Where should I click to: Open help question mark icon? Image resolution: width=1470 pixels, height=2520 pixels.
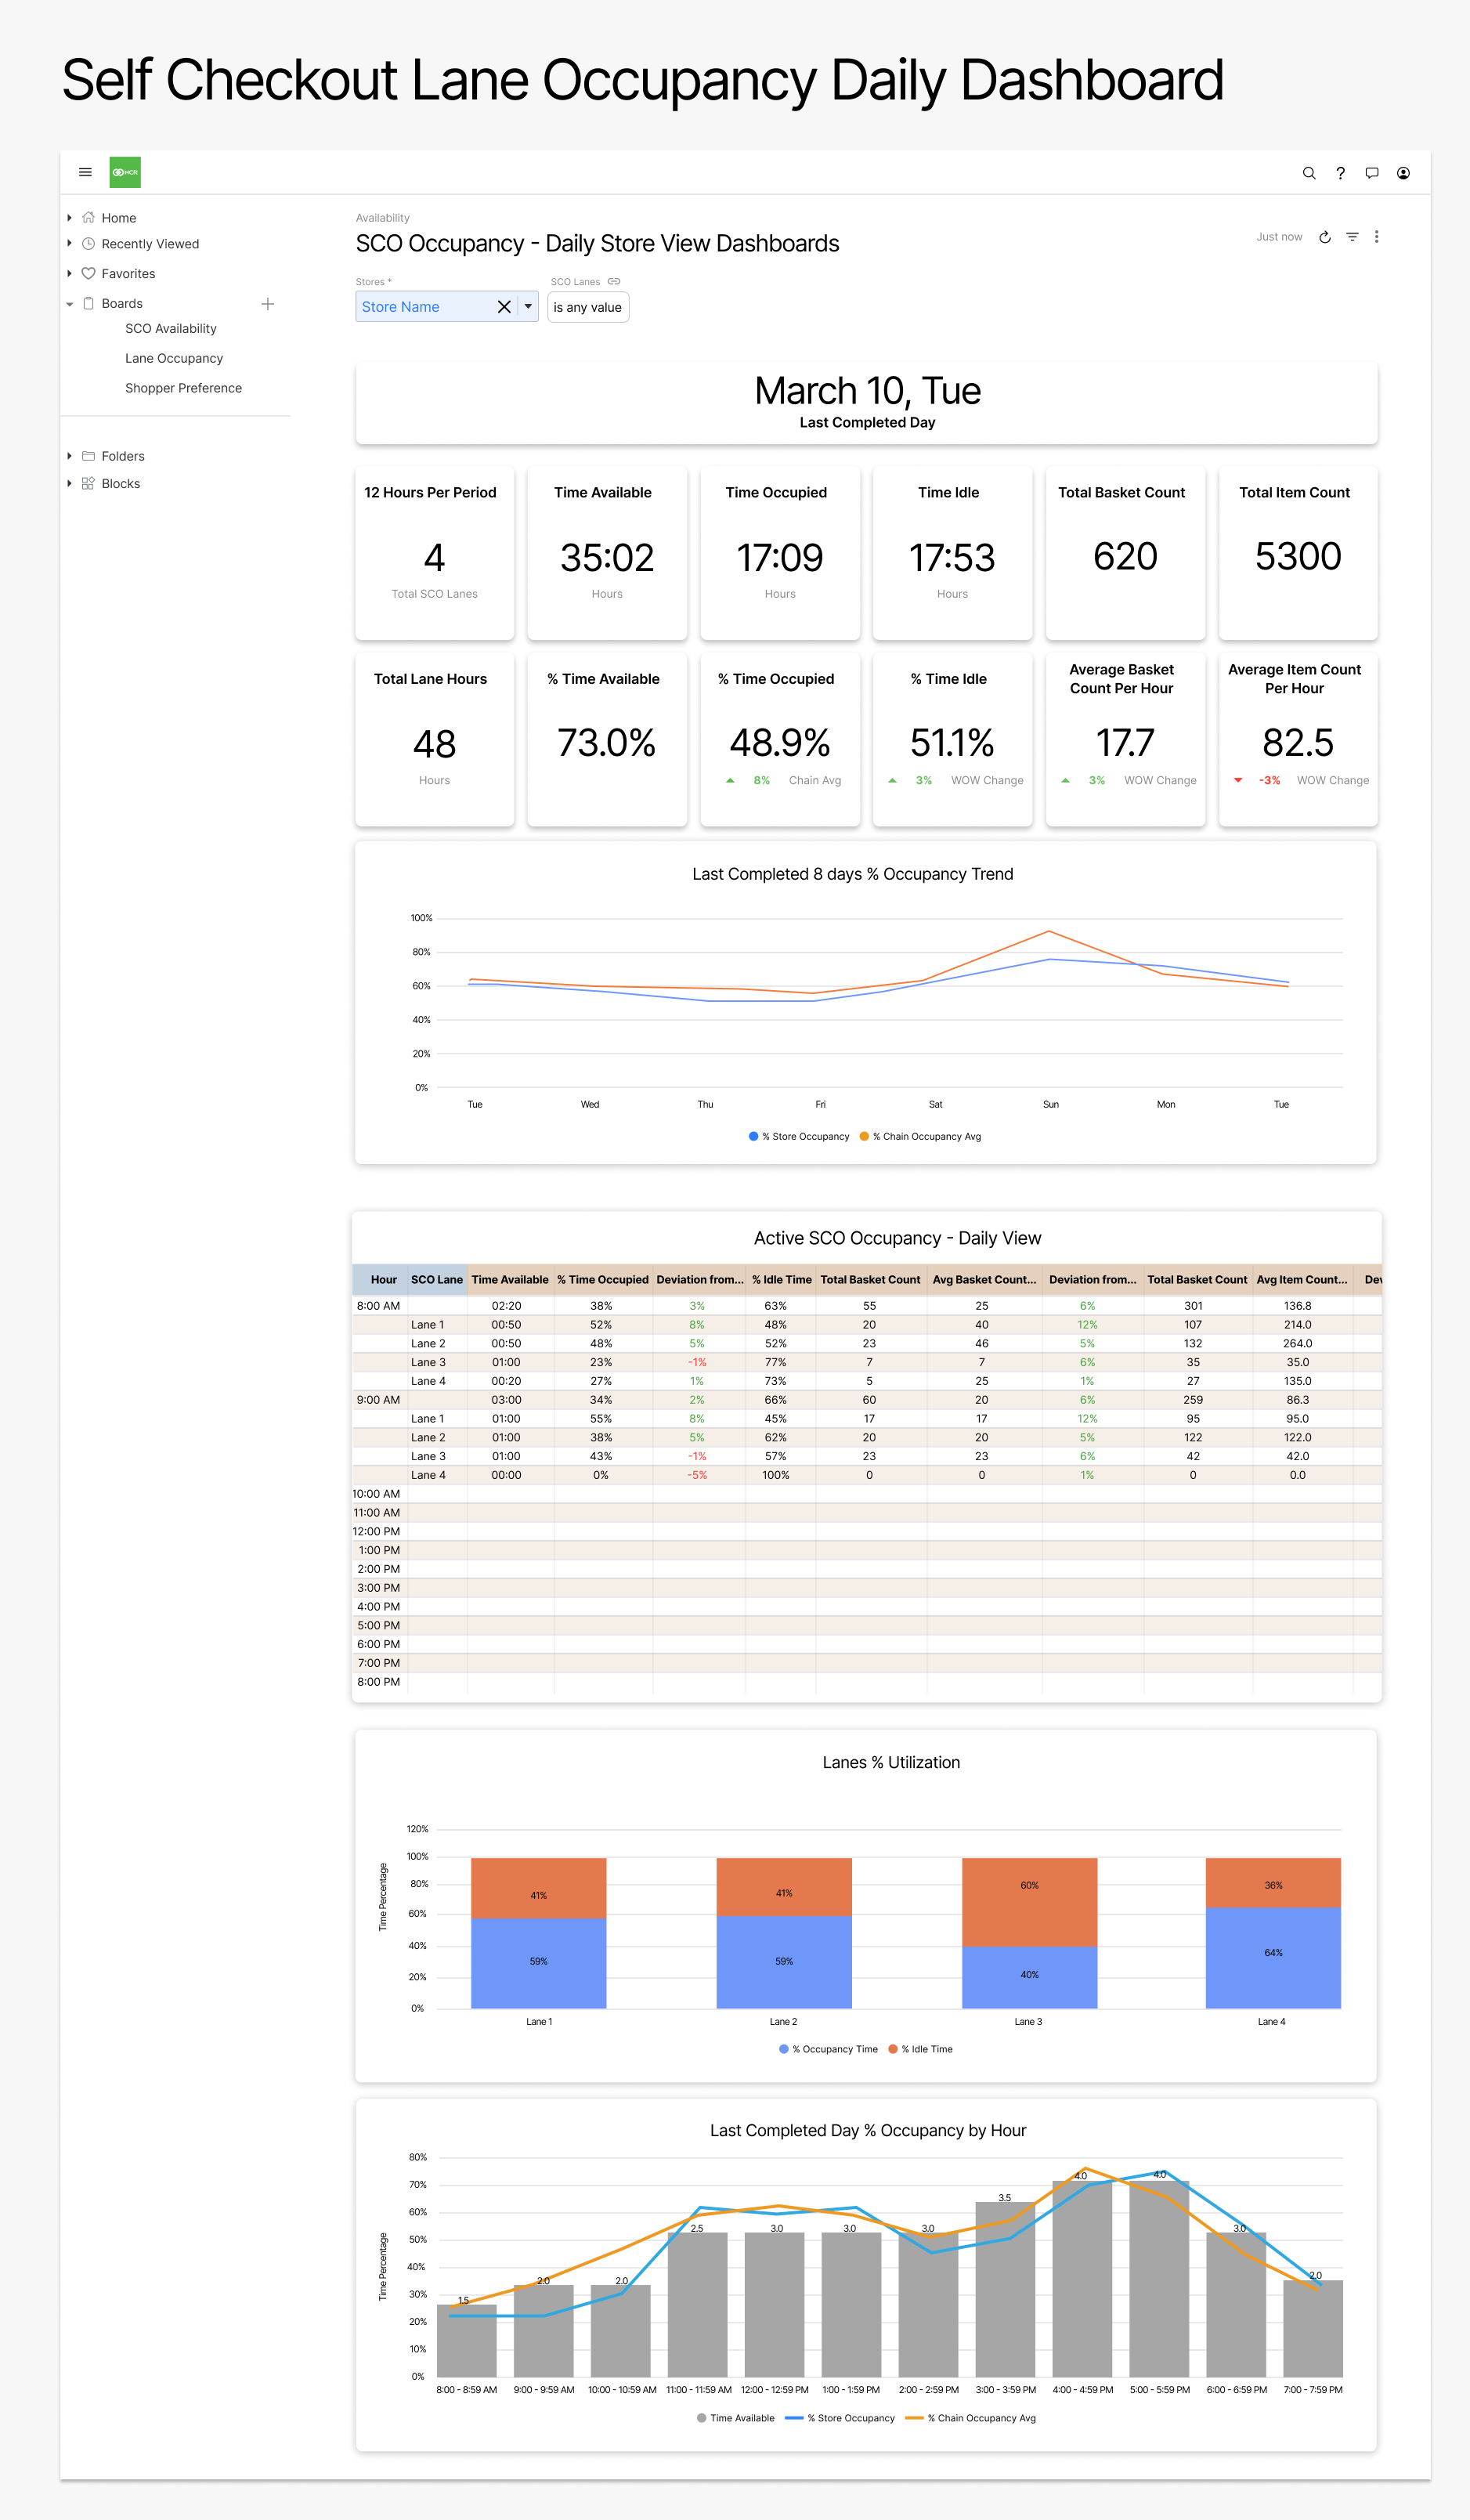tap(1340, 173)
